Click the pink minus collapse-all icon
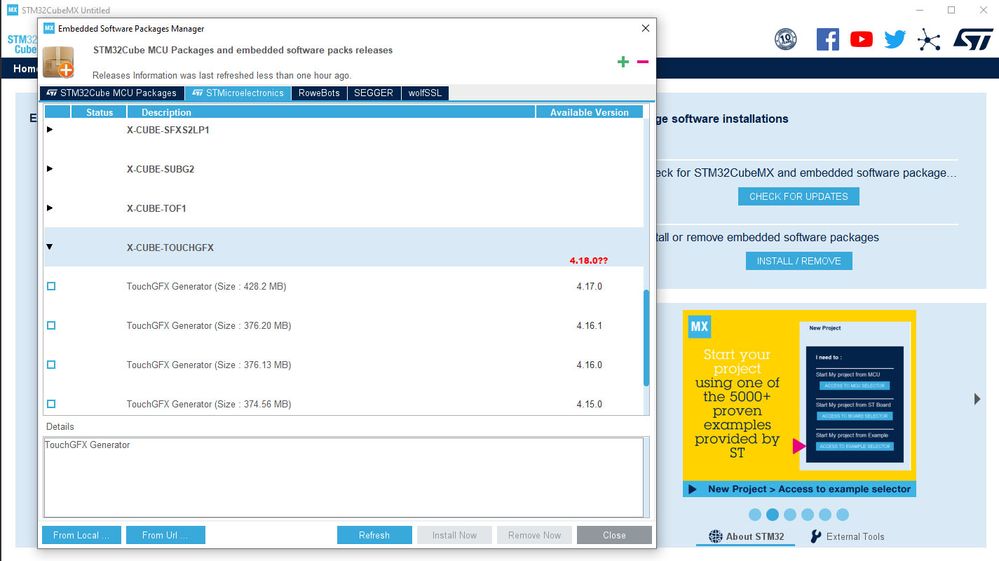 tap(642, 62)
